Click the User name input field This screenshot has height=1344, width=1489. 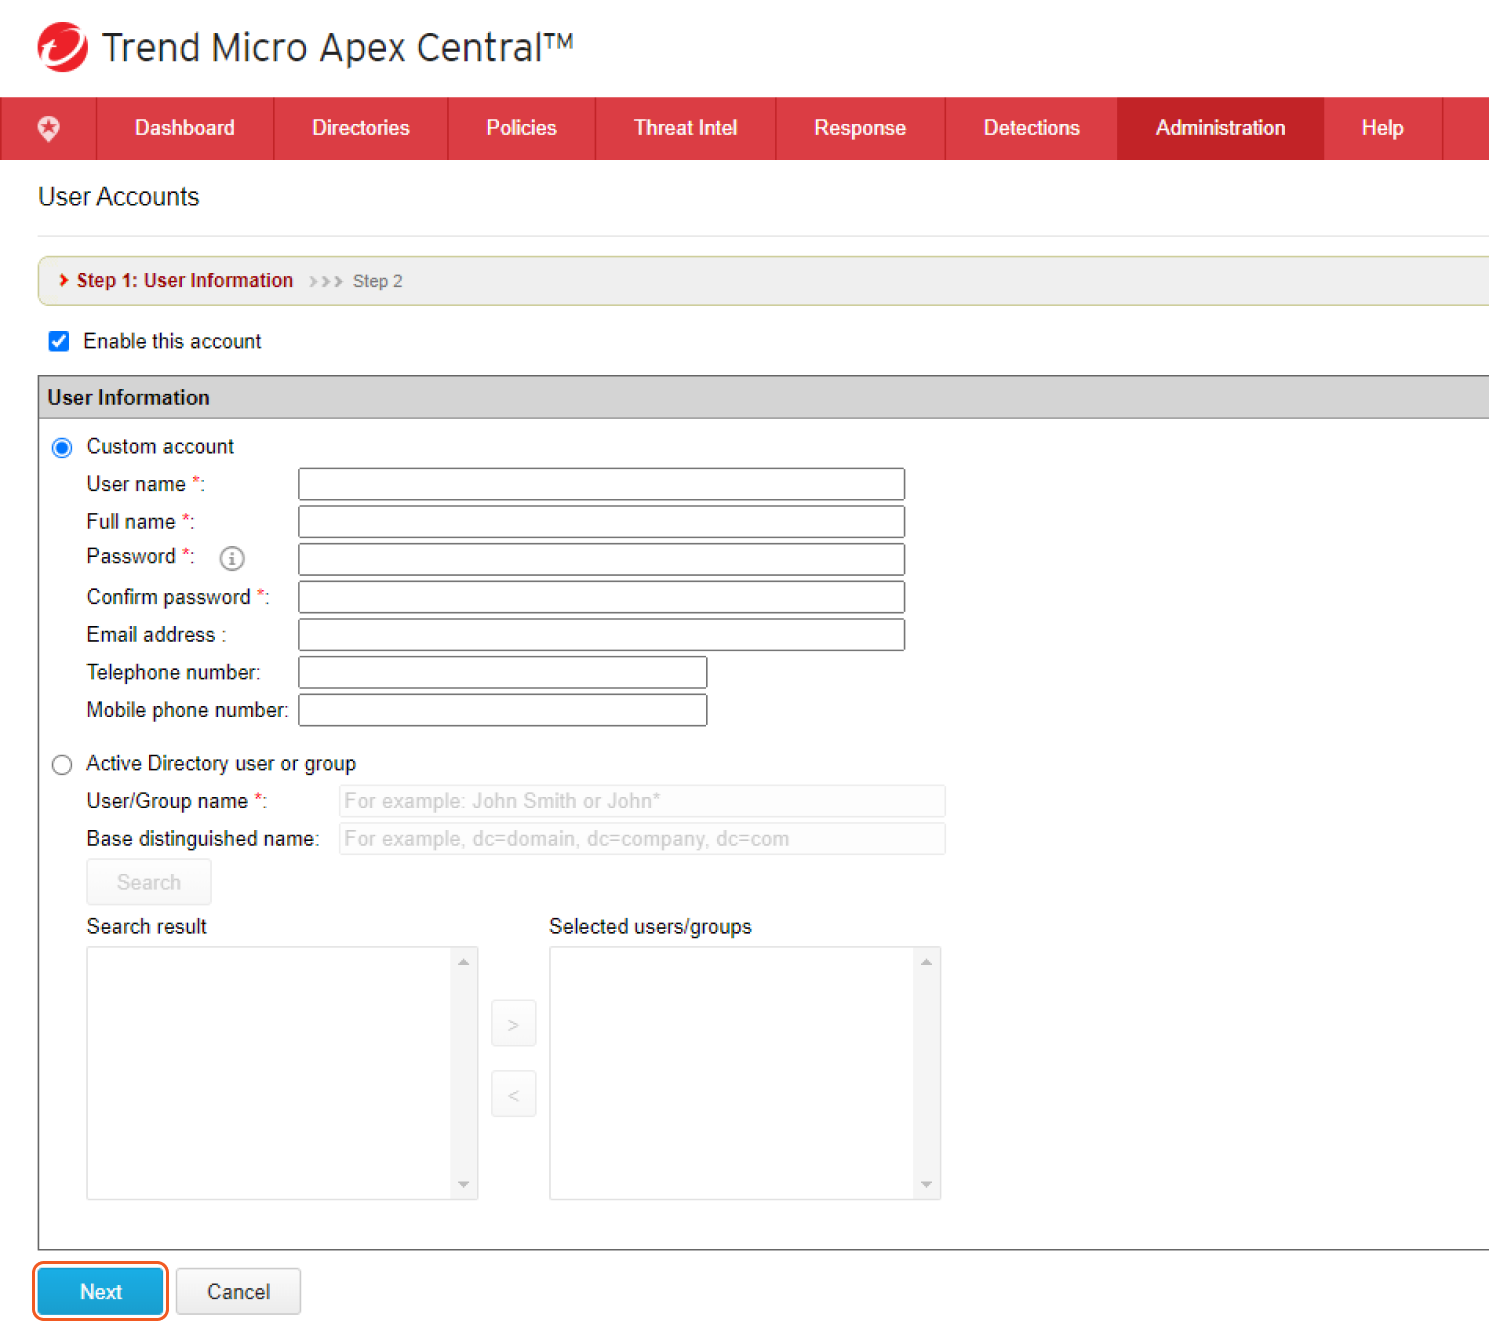pyautogui.click(x=601, y=484)
